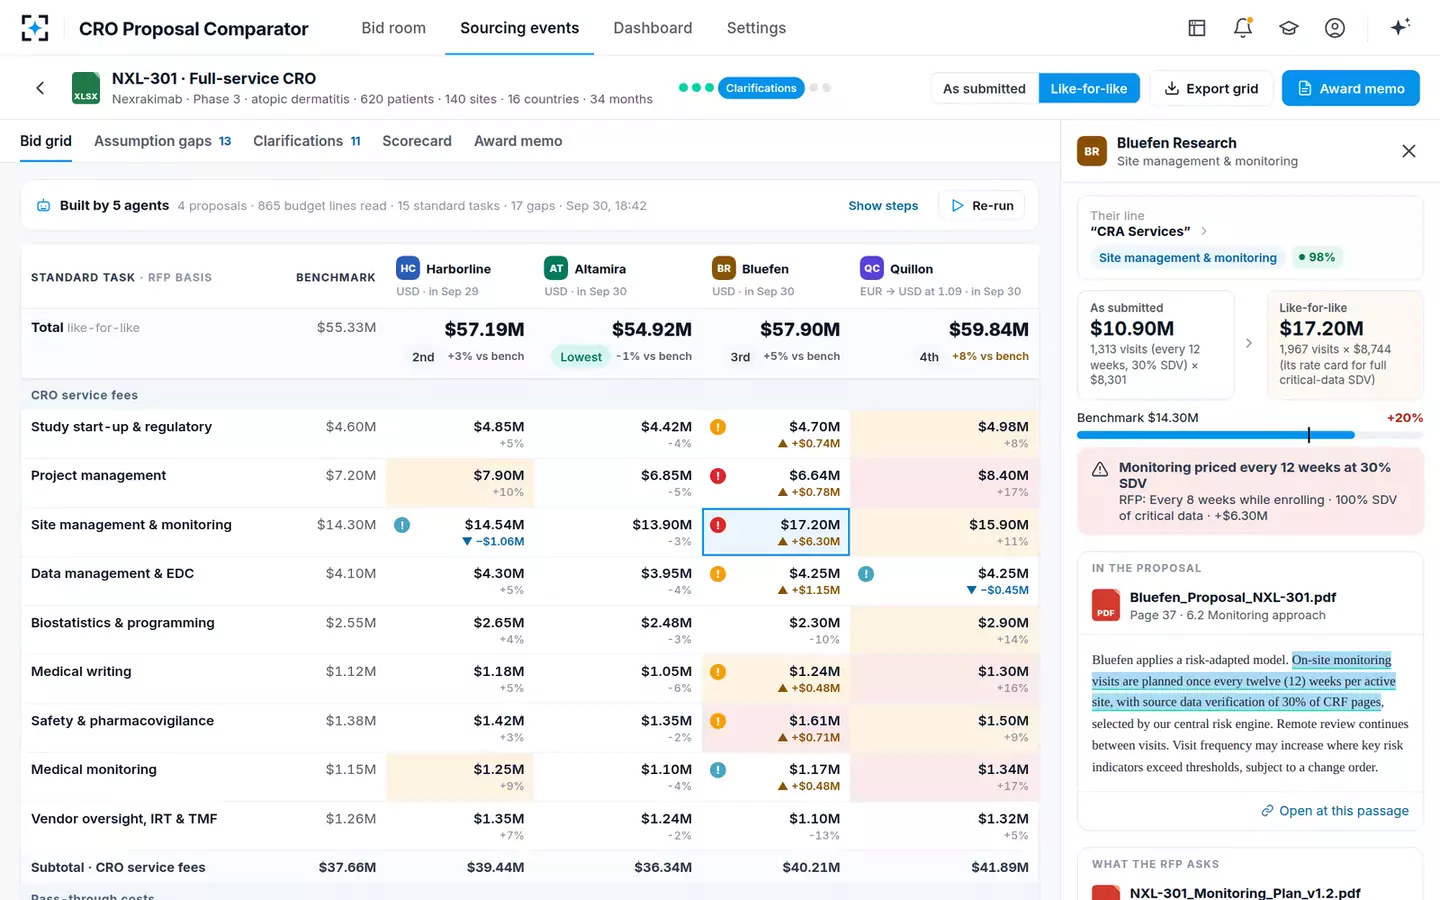The width and height of the screenshot is (1440, 900).
Task: Export the bid grid
Action: click(x=1211, y=88)
